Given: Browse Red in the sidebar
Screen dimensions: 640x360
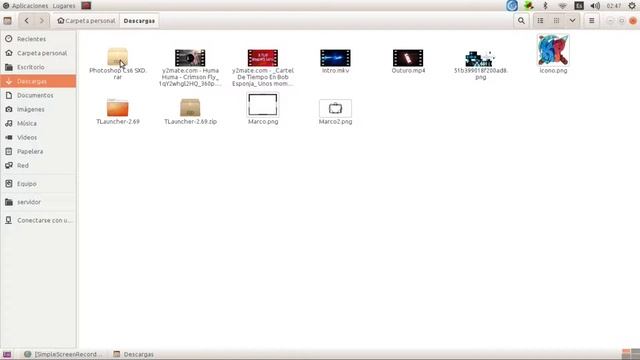Looking at the screenshot, I should 38,166.
